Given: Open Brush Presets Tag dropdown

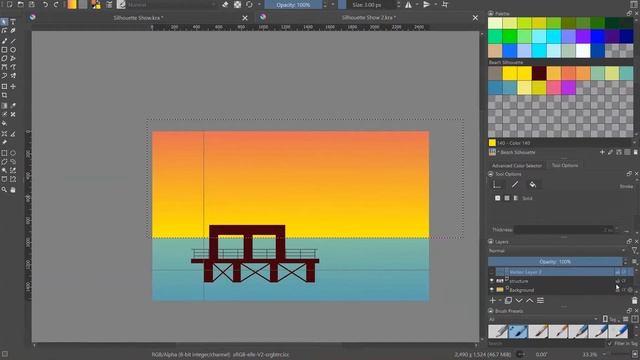Looking at the screenshot, I should [611, 319].
